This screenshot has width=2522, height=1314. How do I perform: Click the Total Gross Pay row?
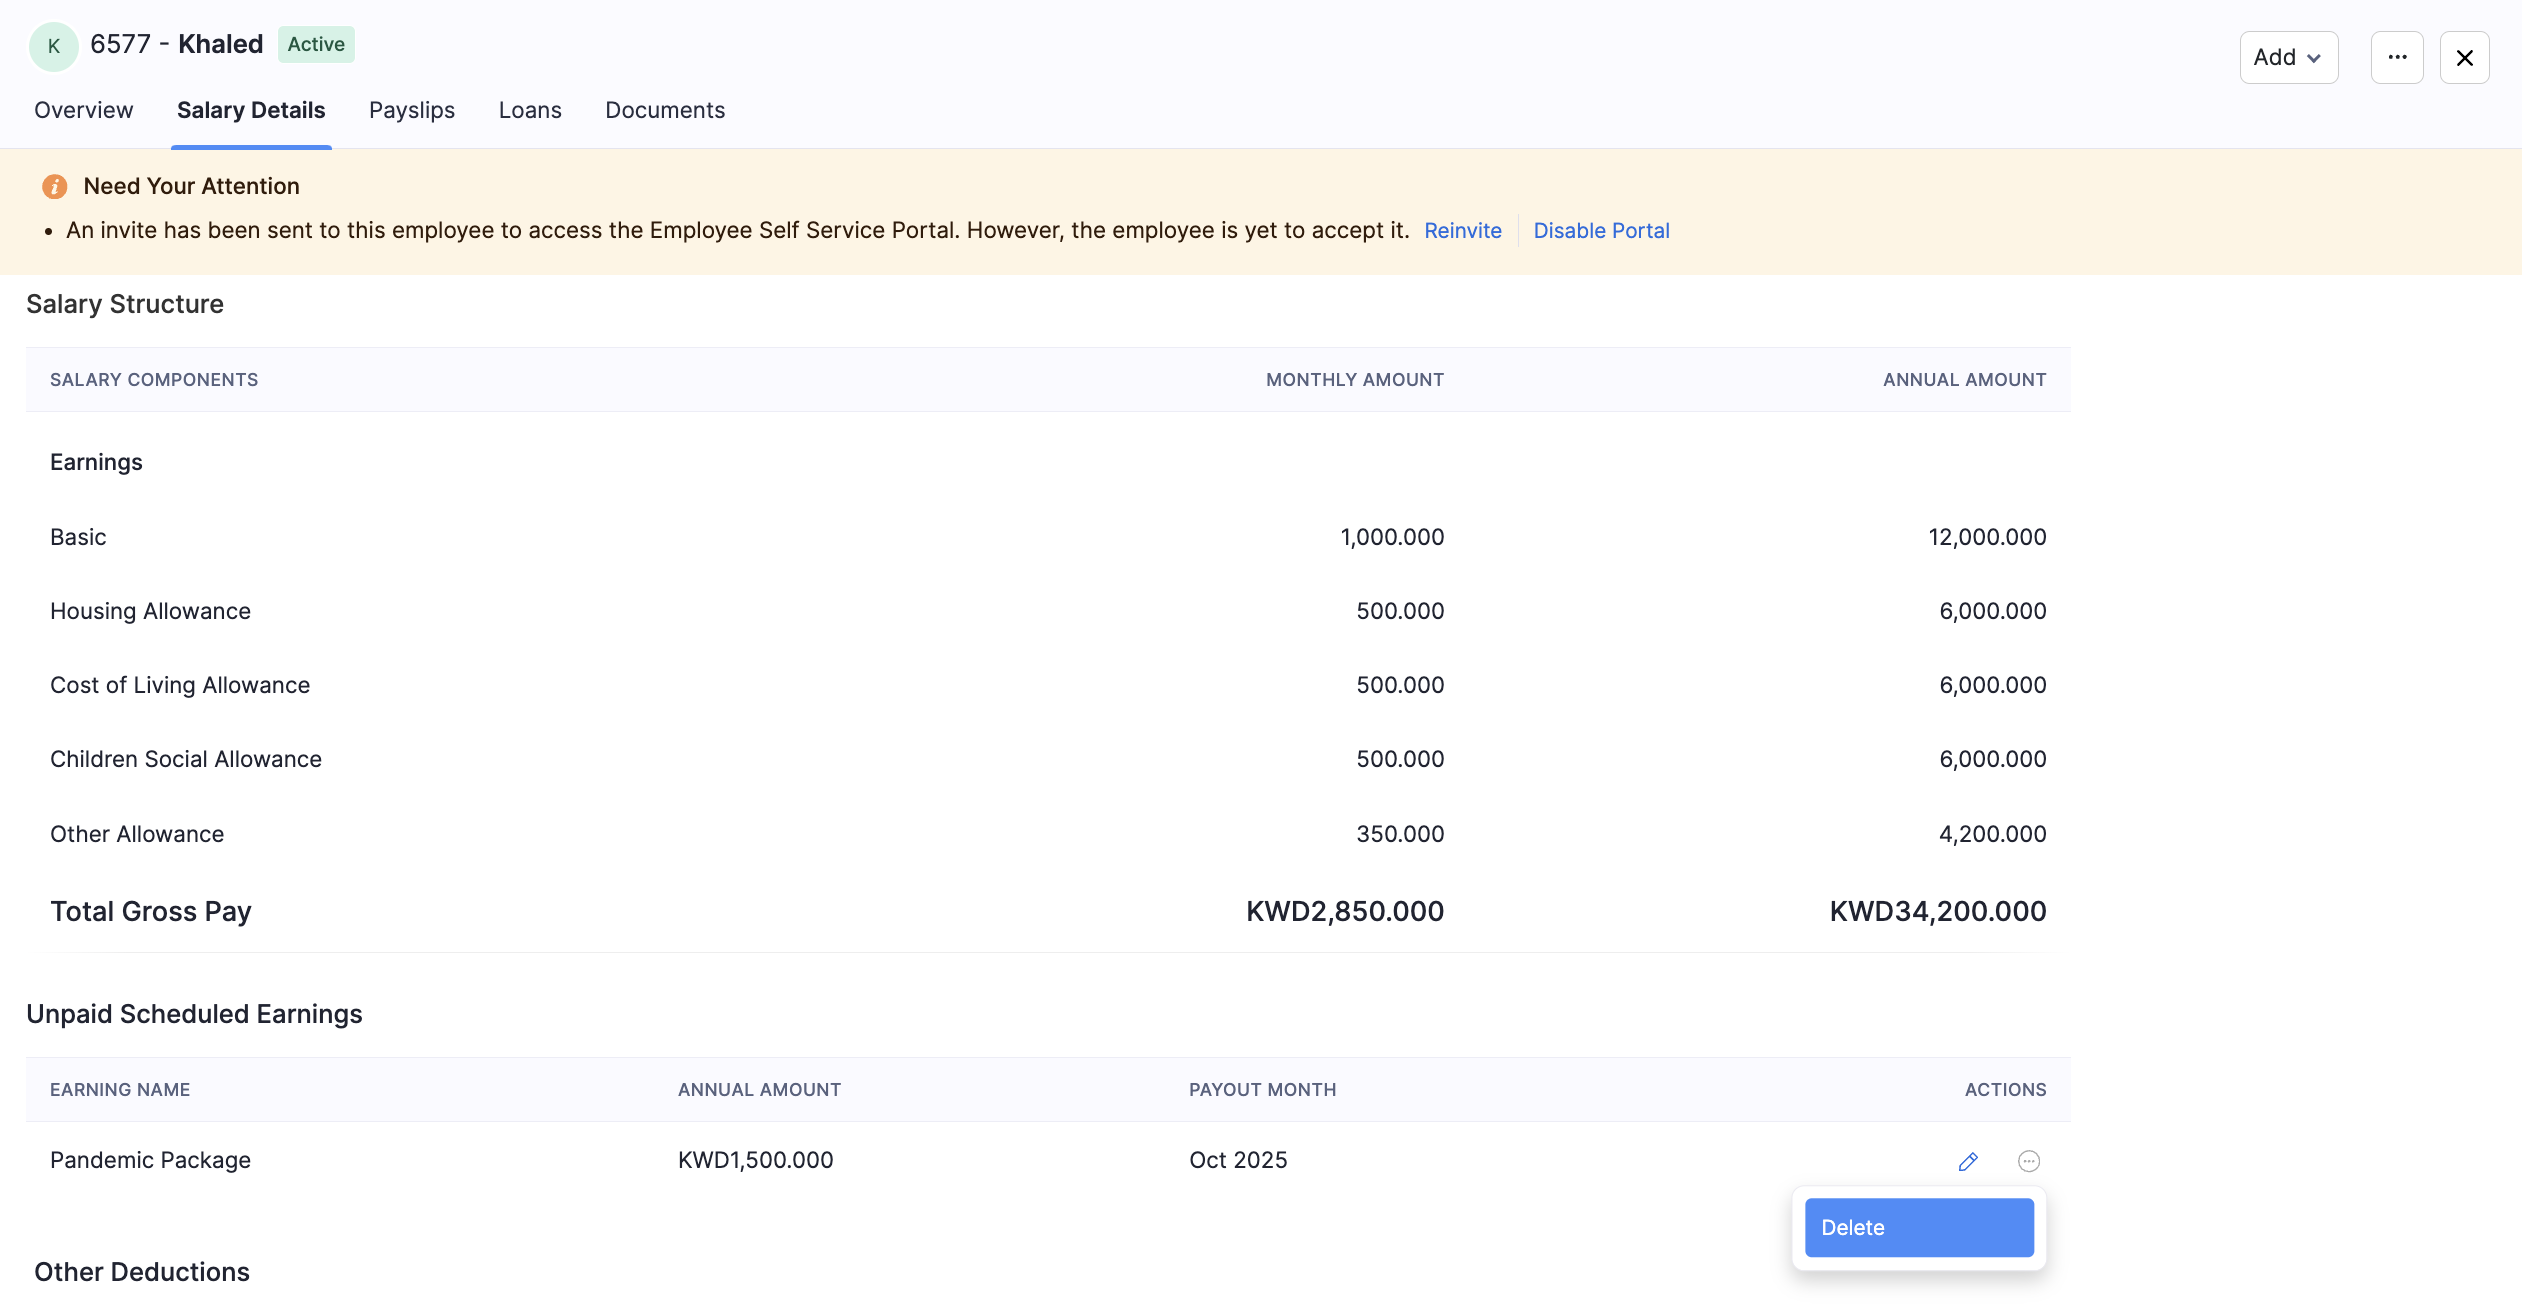(x=150, y=911)
